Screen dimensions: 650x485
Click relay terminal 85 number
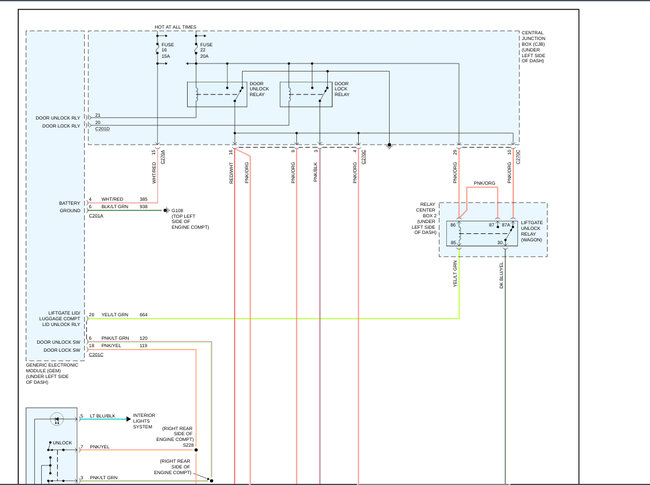[453, 242]
